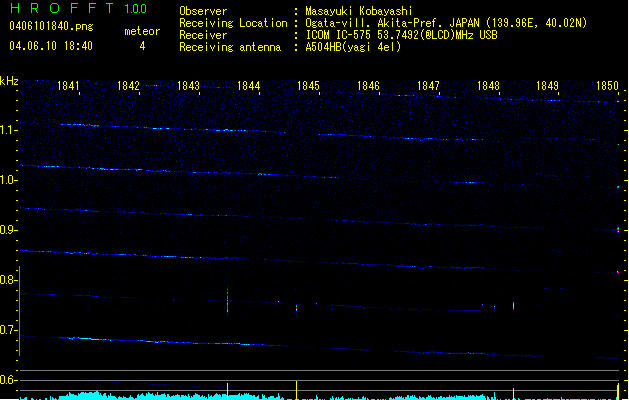The height and width of the screenshot is (400, 629).
Task: Click the 1842 time axis marker
Action: [x=128, y=86]
